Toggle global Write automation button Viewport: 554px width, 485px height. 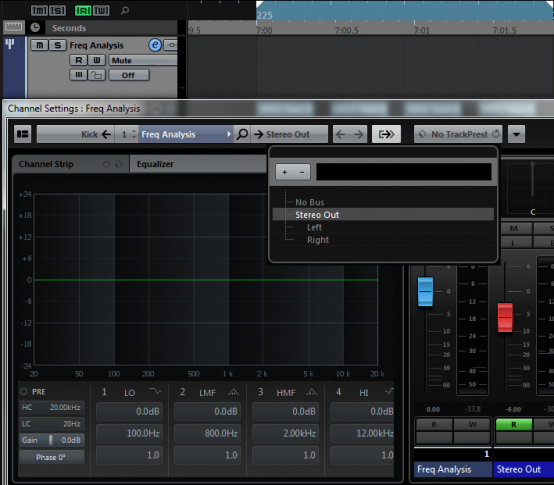[101, 11]
